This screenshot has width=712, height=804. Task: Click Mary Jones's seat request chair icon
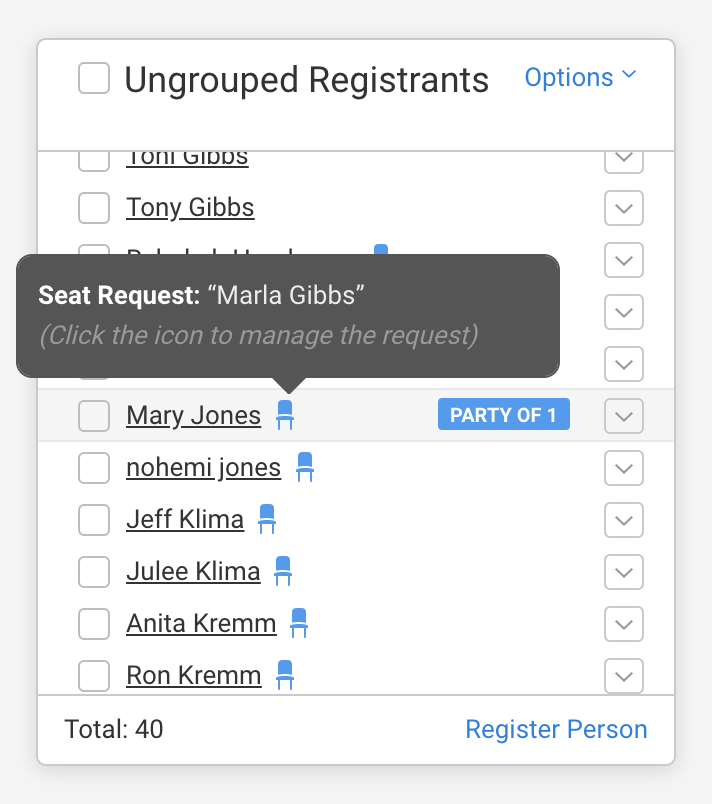[285, 415]
